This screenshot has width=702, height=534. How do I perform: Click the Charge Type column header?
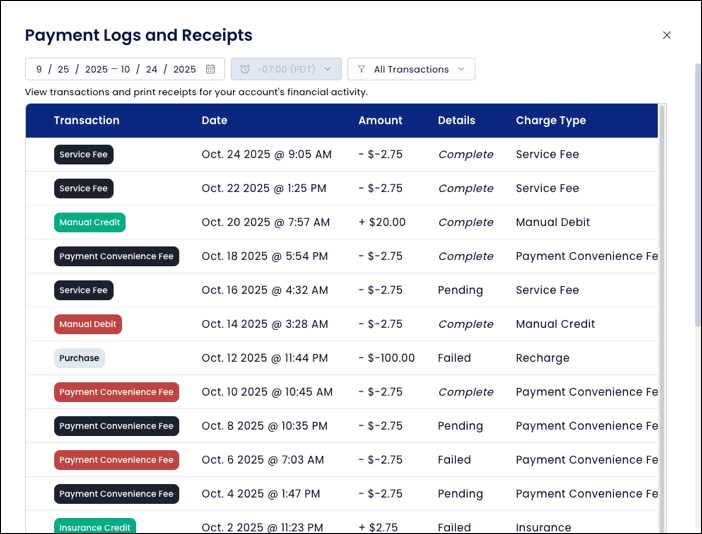point(551,120)
